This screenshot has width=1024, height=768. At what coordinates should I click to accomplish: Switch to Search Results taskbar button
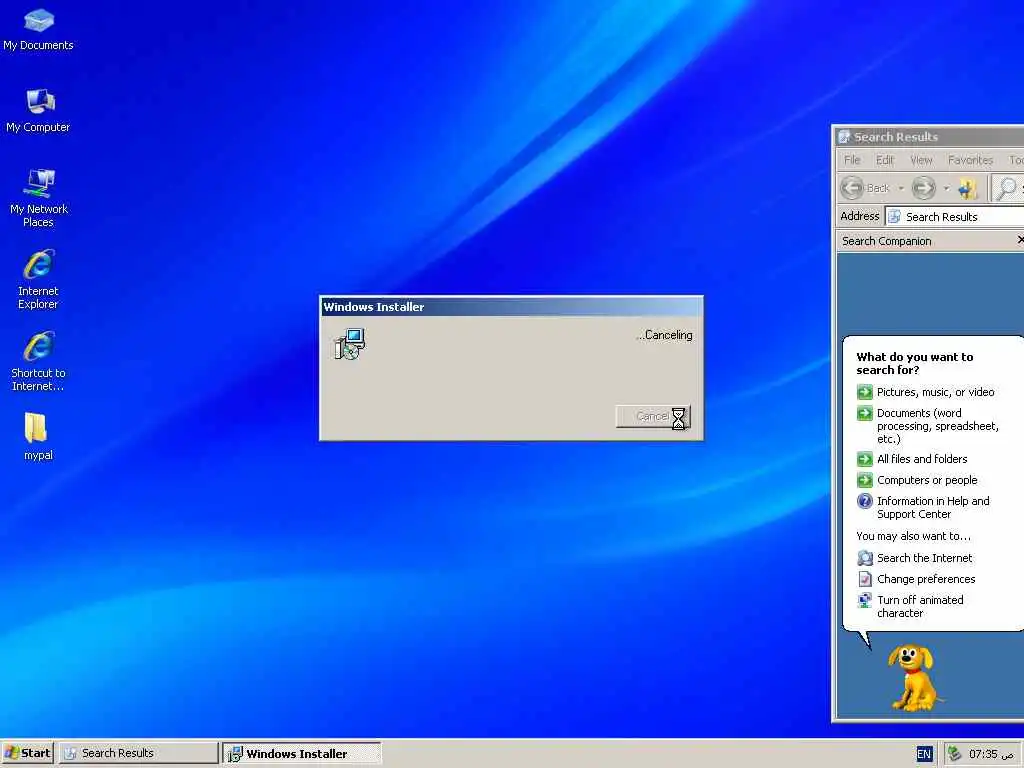click(138, 753)
